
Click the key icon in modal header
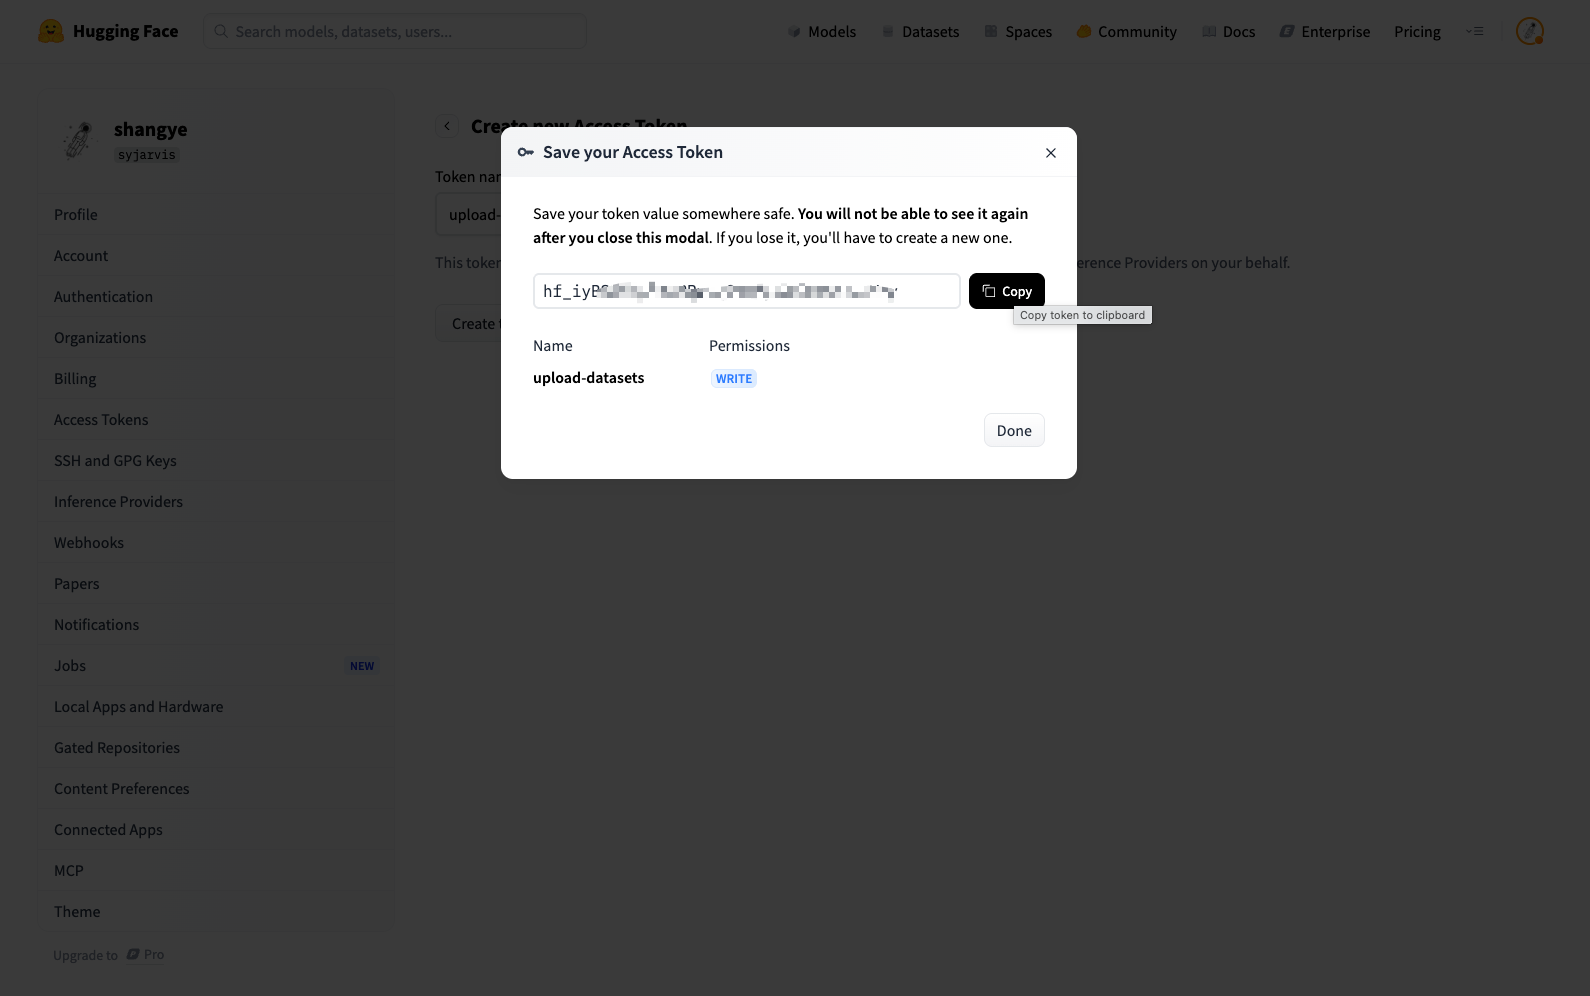click(526, 152)
